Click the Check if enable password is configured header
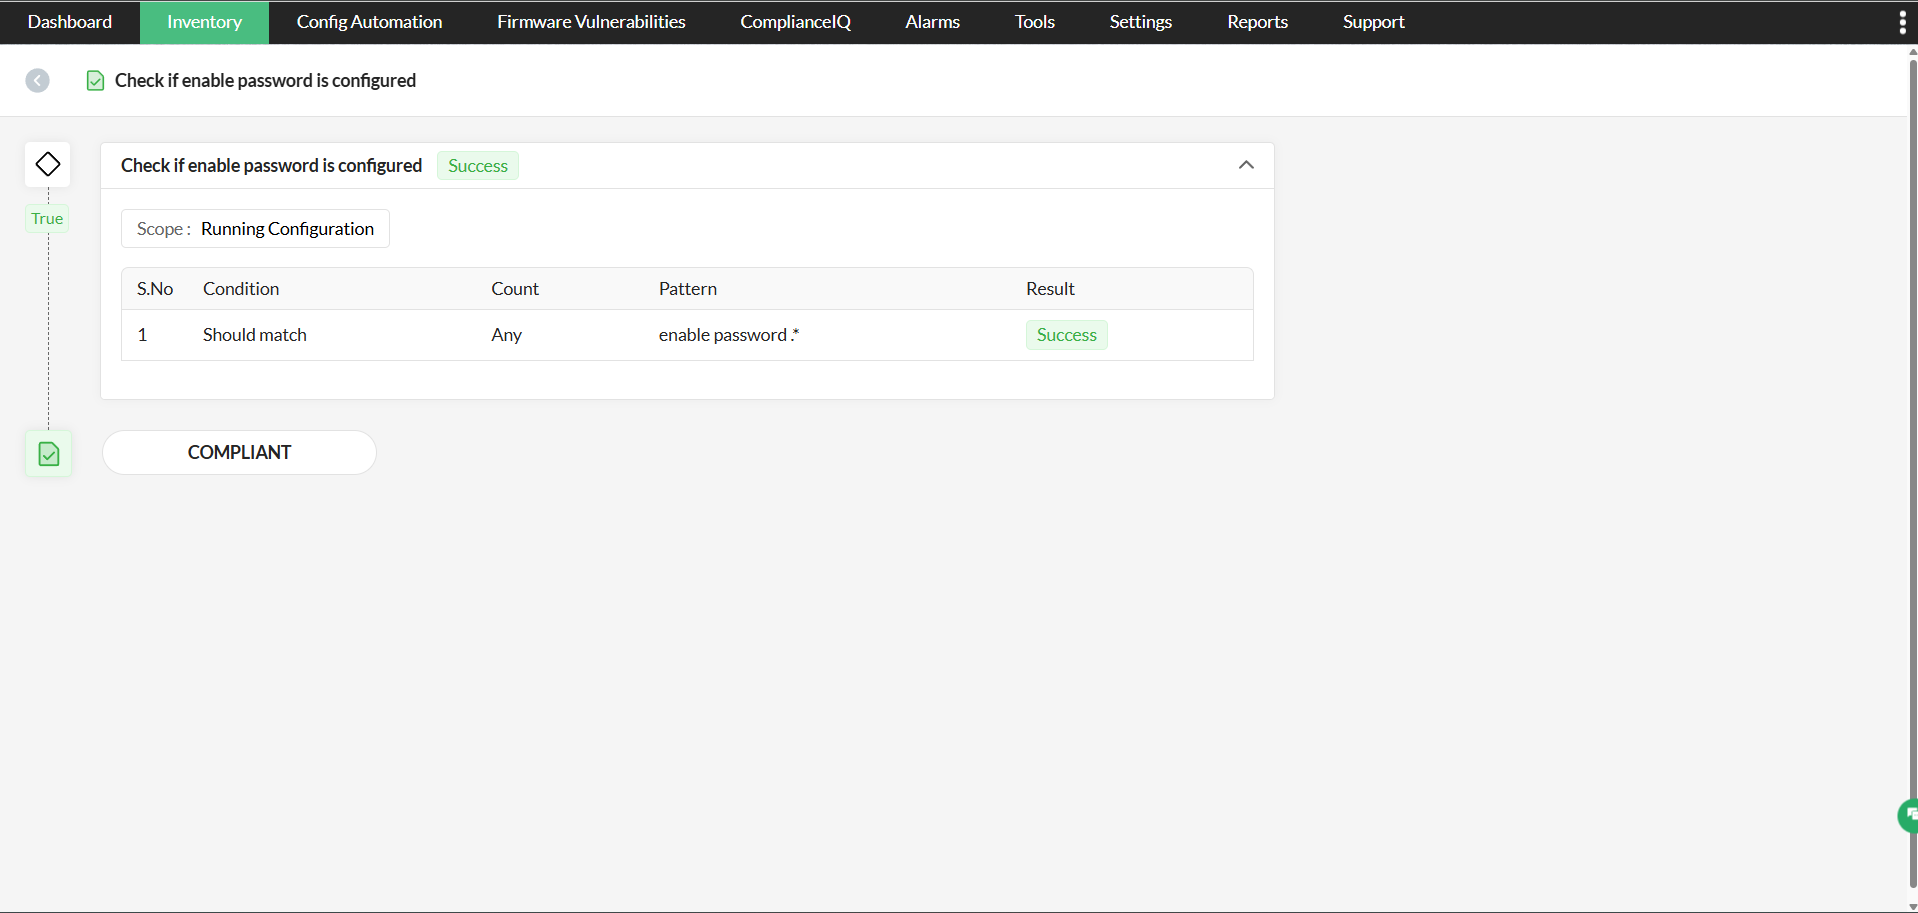The image size is (1918, 913). 270,165
